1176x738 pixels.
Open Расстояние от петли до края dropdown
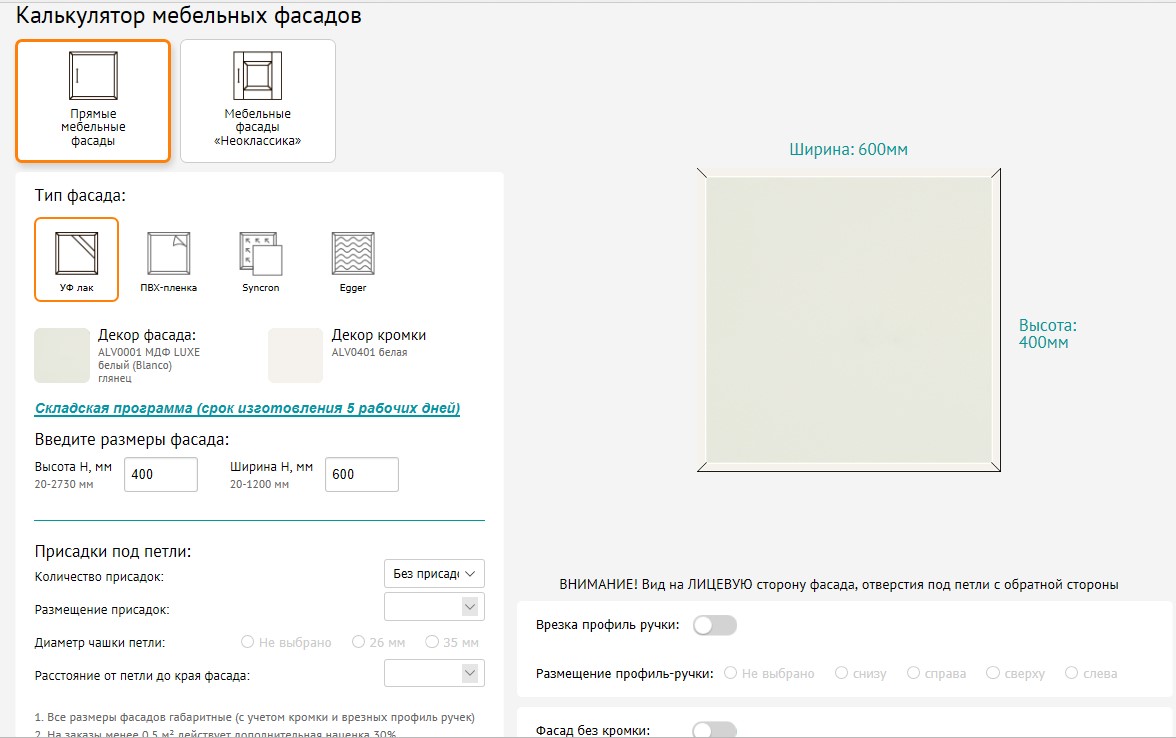point(434,674)
